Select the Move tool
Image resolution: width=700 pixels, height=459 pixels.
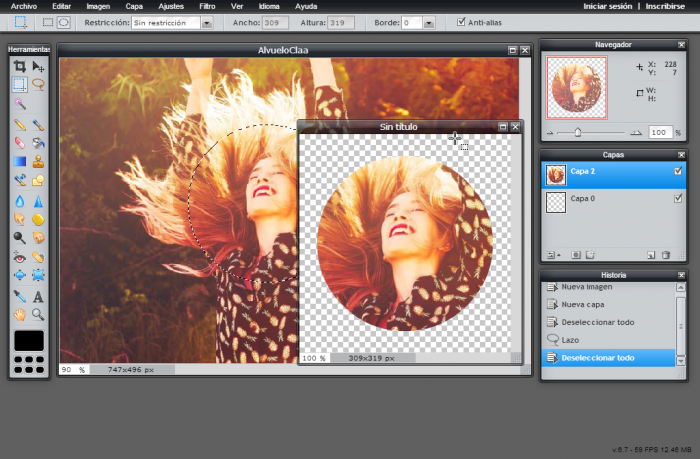(38, 66)
